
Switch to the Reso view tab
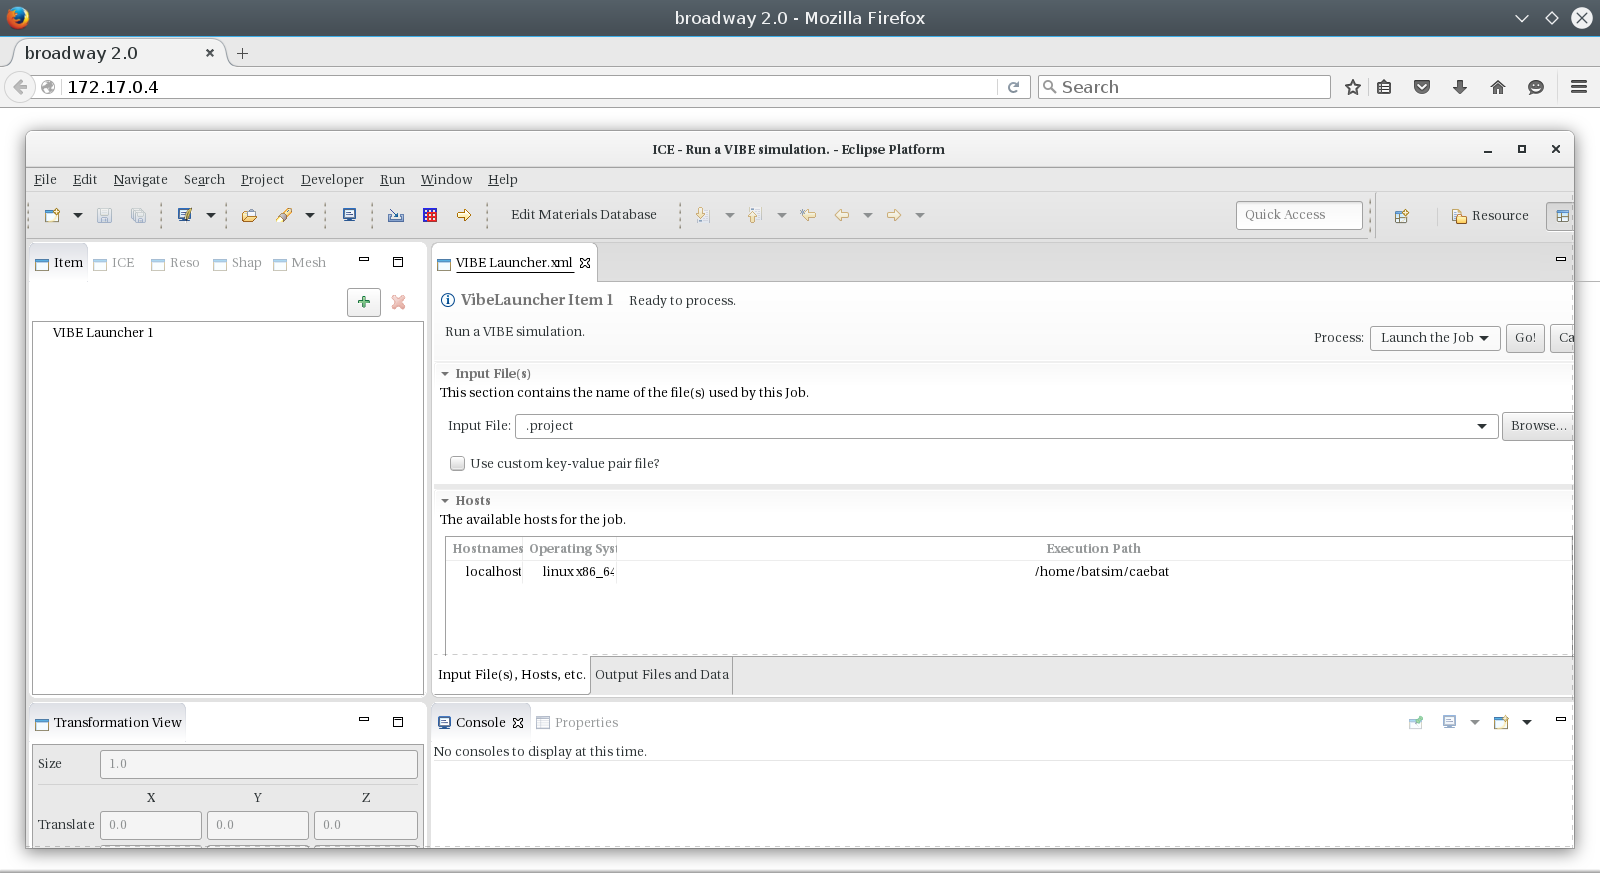coord(176,263)
